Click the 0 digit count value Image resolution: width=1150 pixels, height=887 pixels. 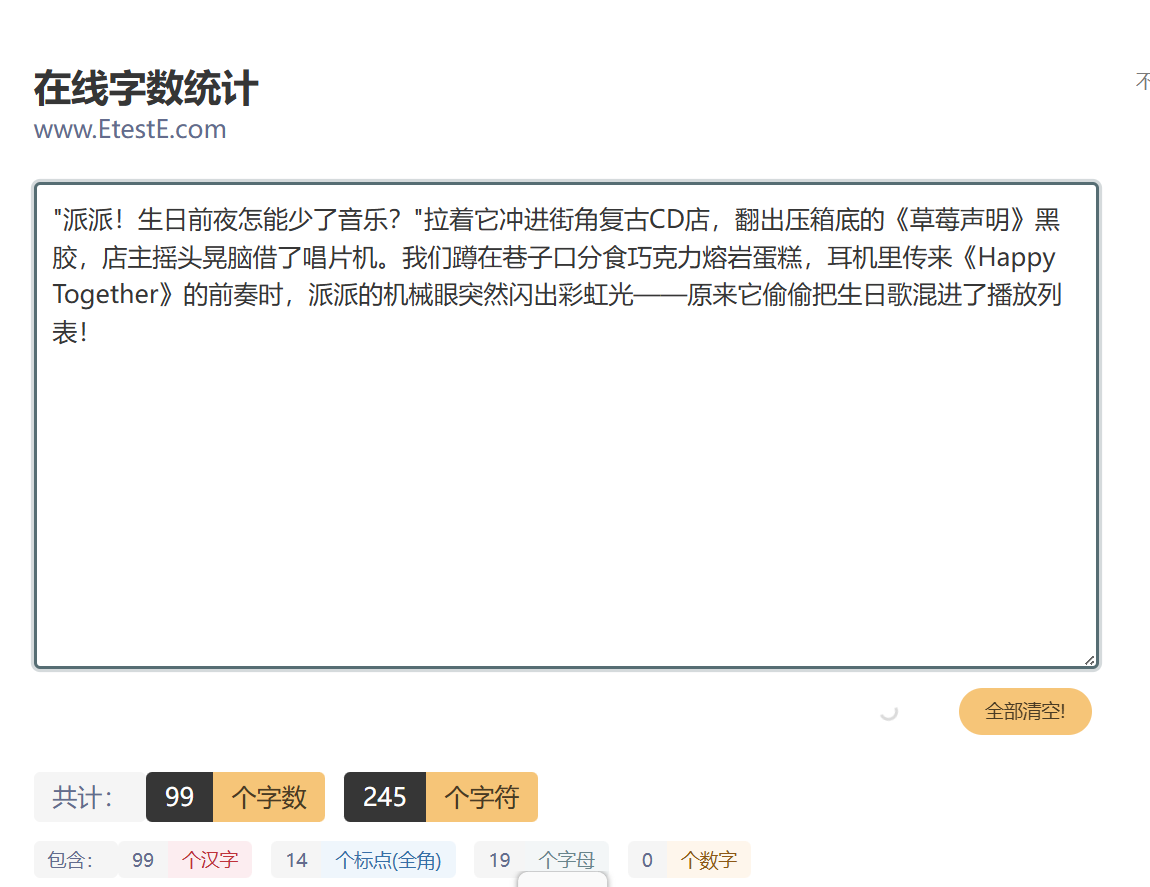648,860
